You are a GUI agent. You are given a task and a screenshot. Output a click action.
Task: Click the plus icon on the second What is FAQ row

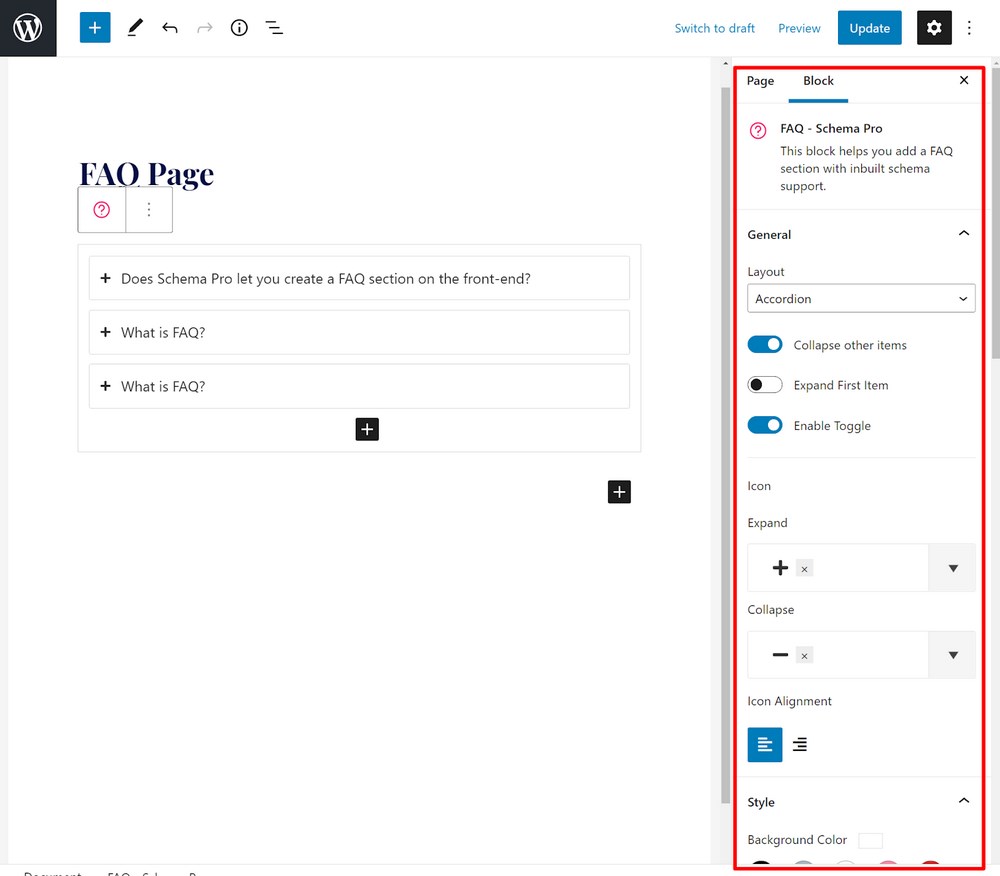tap(105, 332)
